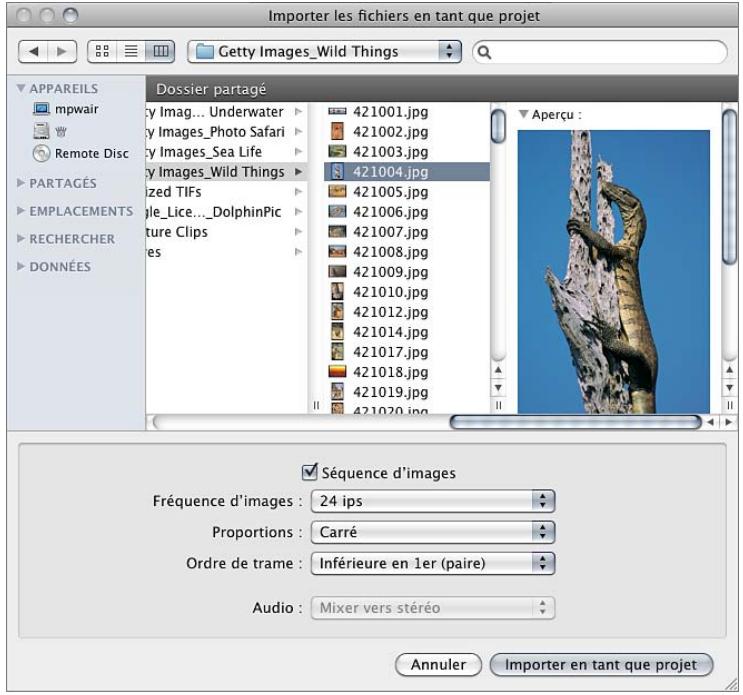The height and width of the screenshot is (695, 743).
Task: Go forward with the right arrow button
Action: [62, 51]
